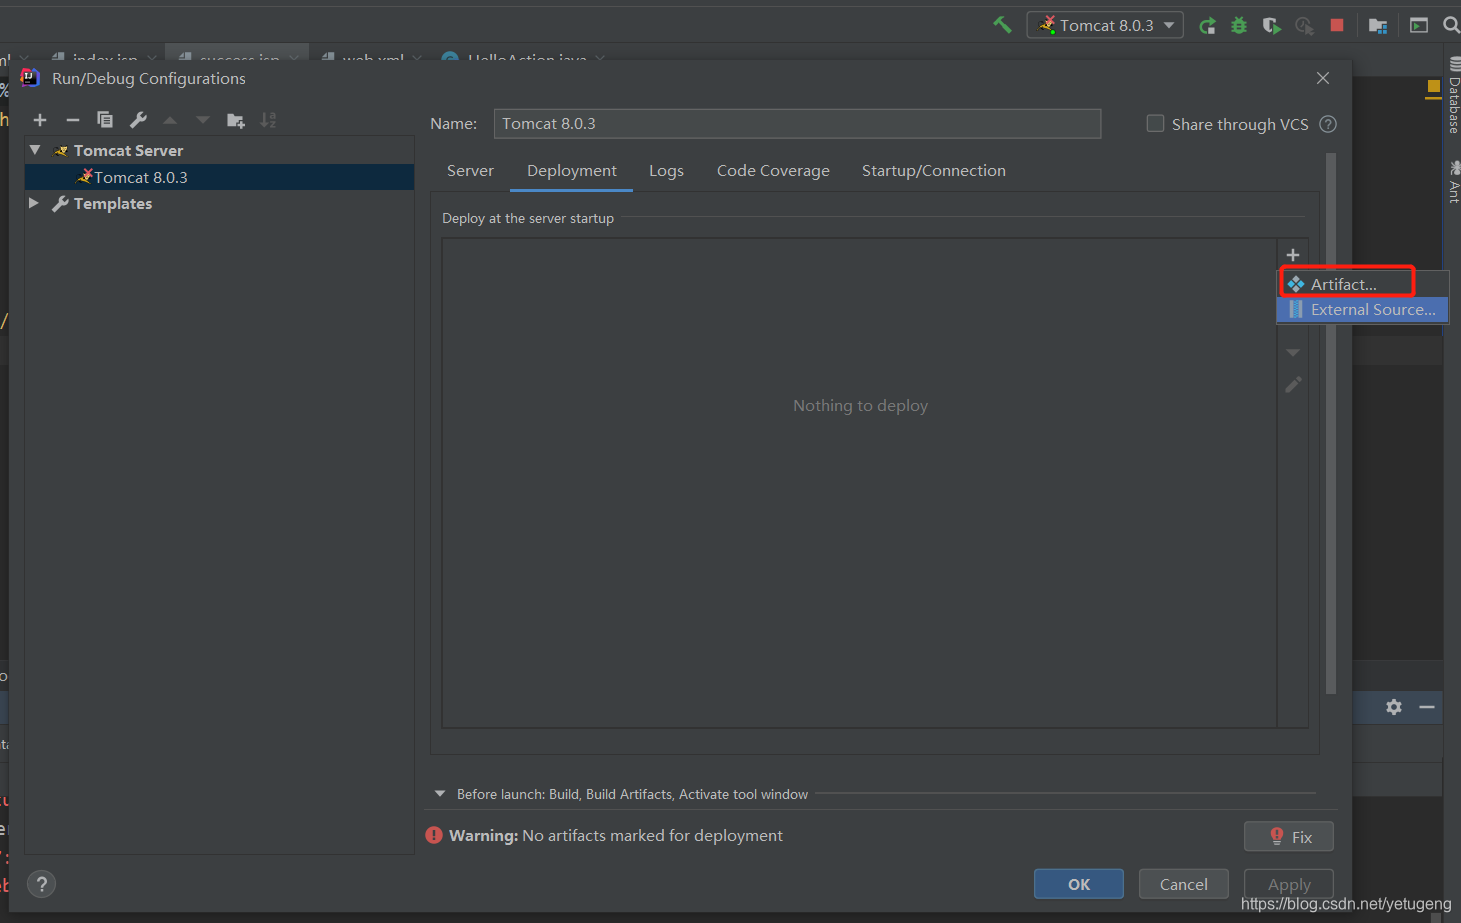Screen dimensions: 1461x923
Task: Click the green hammer Build Project icon
Action: pyautogui.click(x=1002, y=25)
